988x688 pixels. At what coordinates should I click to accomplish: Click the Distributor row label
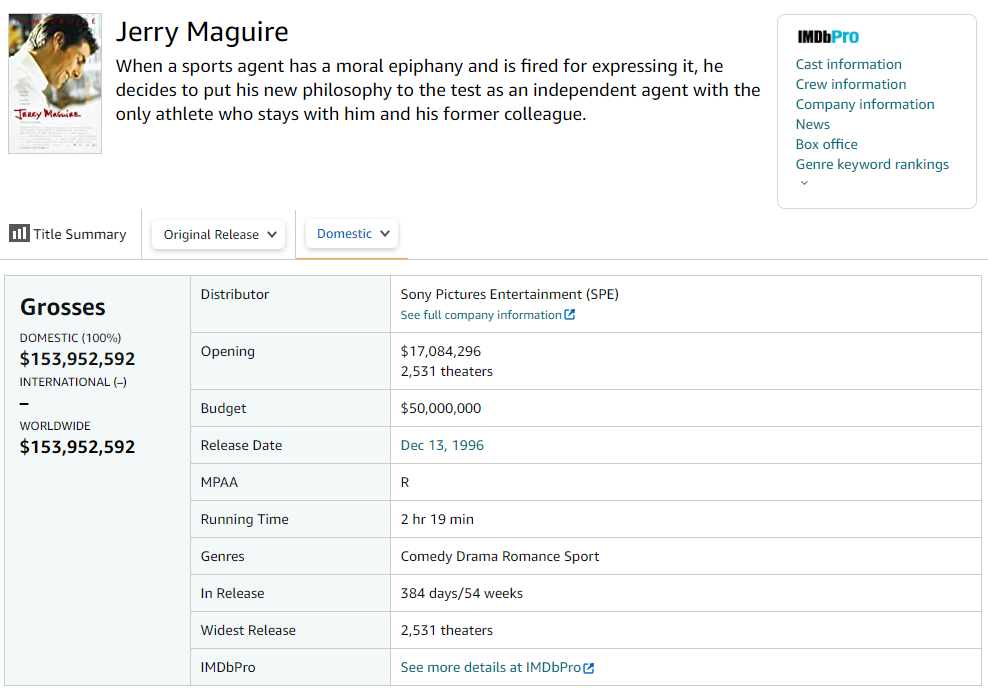(235, 294)
